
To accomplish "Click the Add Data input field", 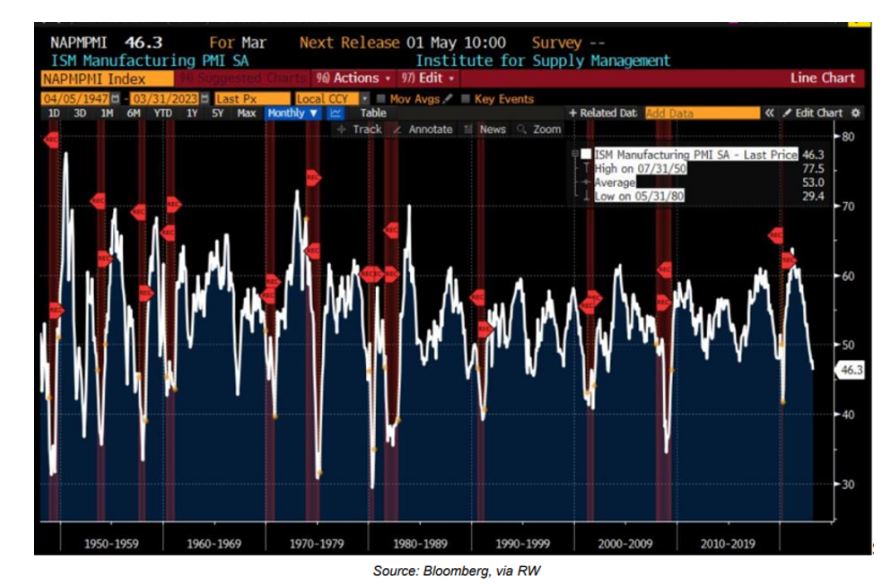I will 701,113.
